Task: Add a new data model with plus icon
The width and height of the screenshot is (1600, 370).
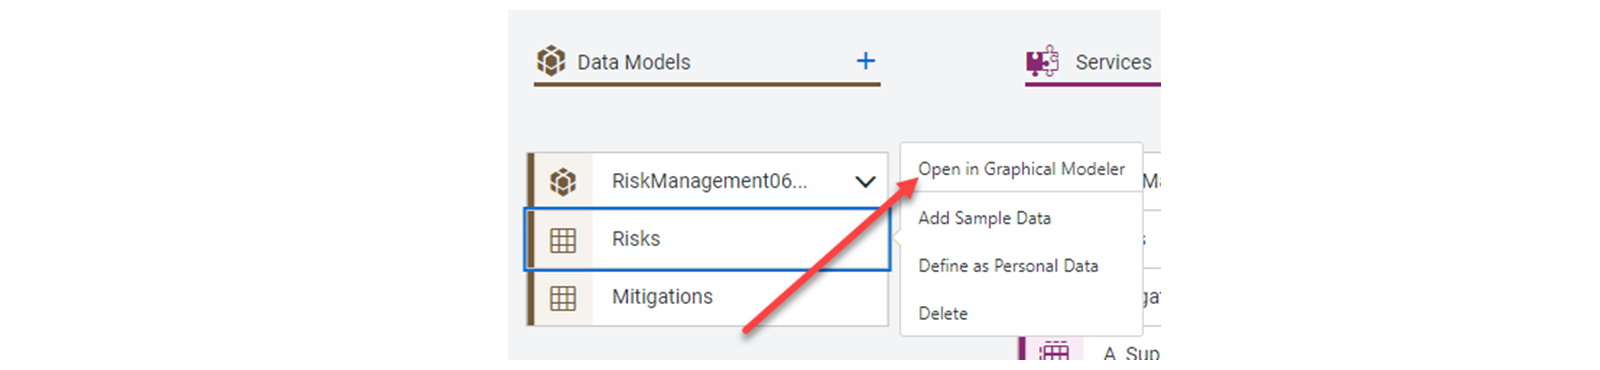Action: coord(866,61)
